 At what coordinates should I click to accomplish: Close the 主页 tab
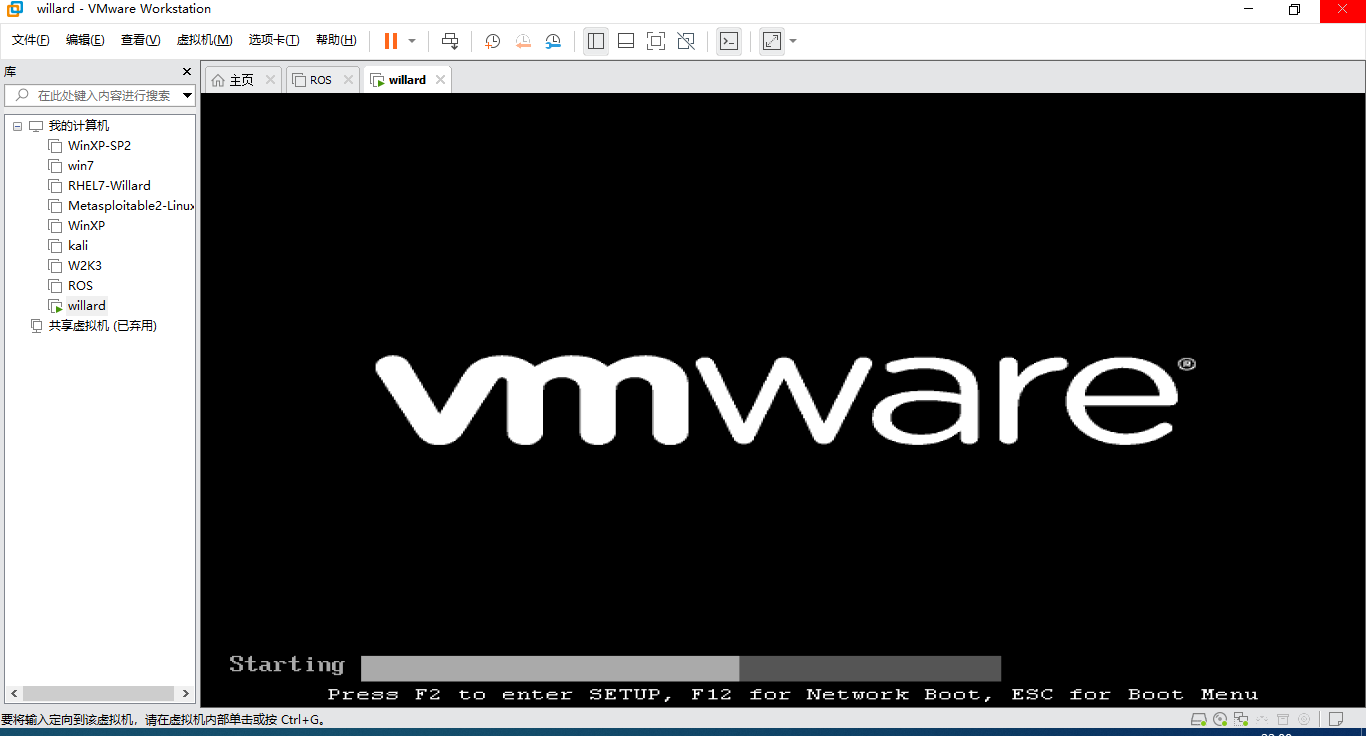pyautogui.click(x=270, y=80)
